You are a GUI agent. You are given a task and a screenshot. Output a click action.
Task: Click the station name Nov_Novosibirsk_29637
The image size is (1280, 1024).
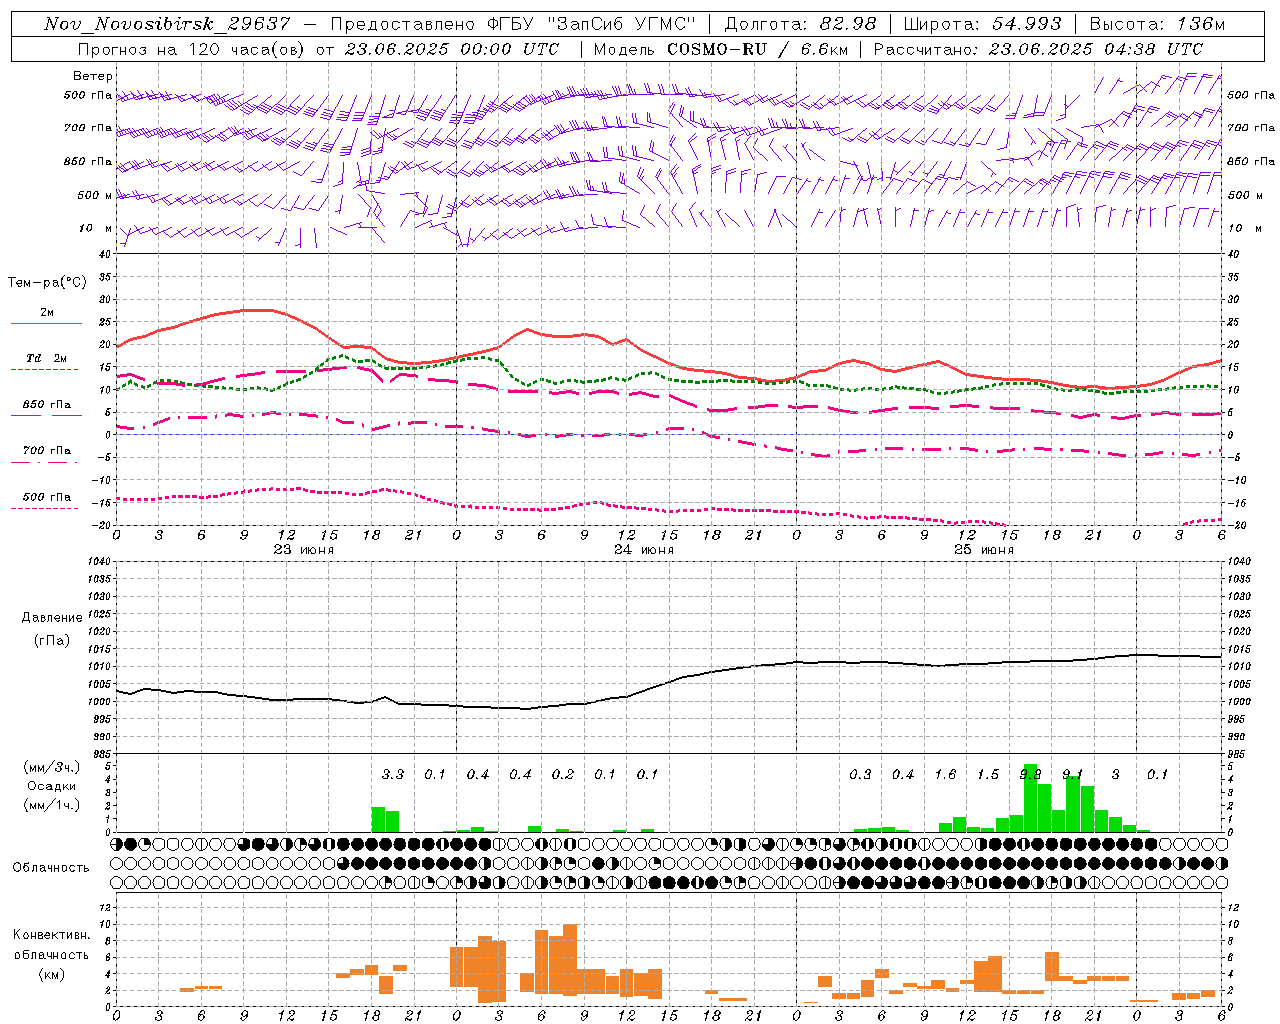tap(168, 24)
